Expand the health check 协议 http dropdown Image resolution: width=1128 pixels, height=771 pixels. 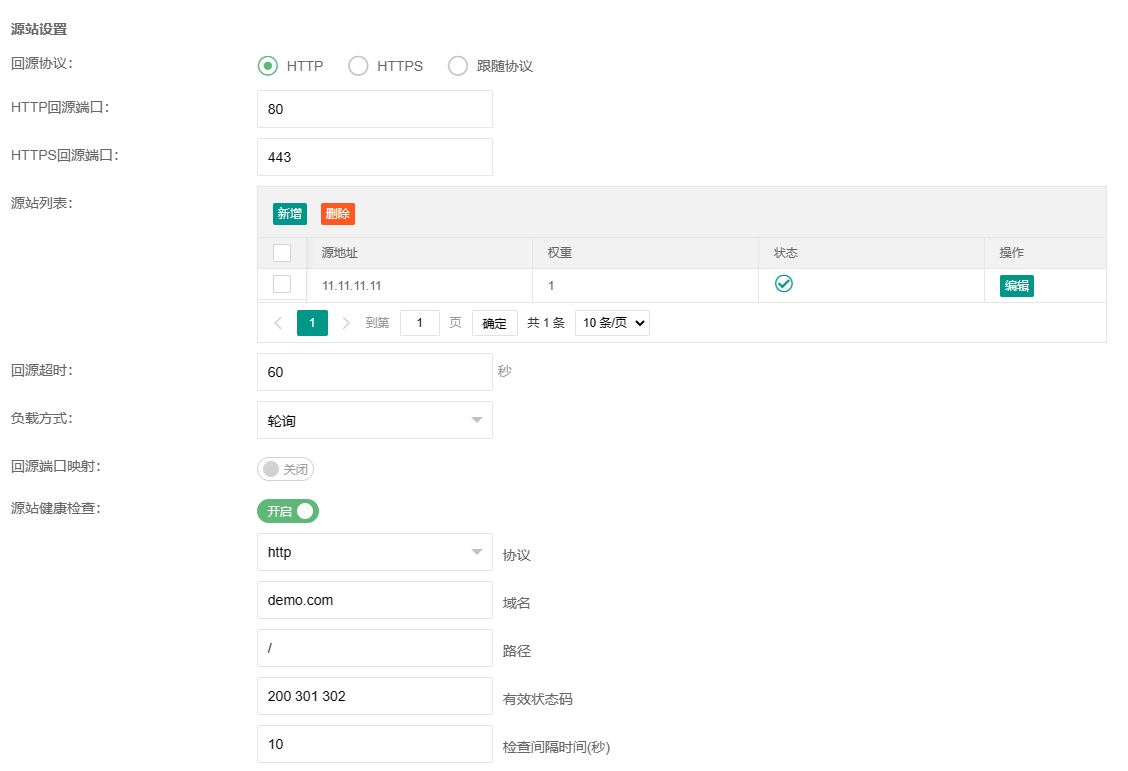coord(374,552)
